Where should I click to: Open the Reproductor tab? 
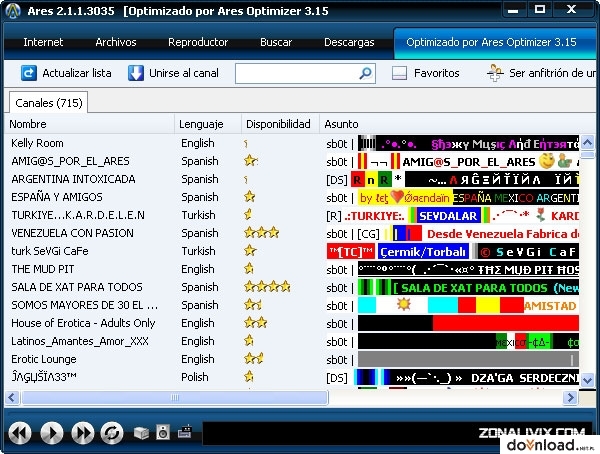pos(198,42)
